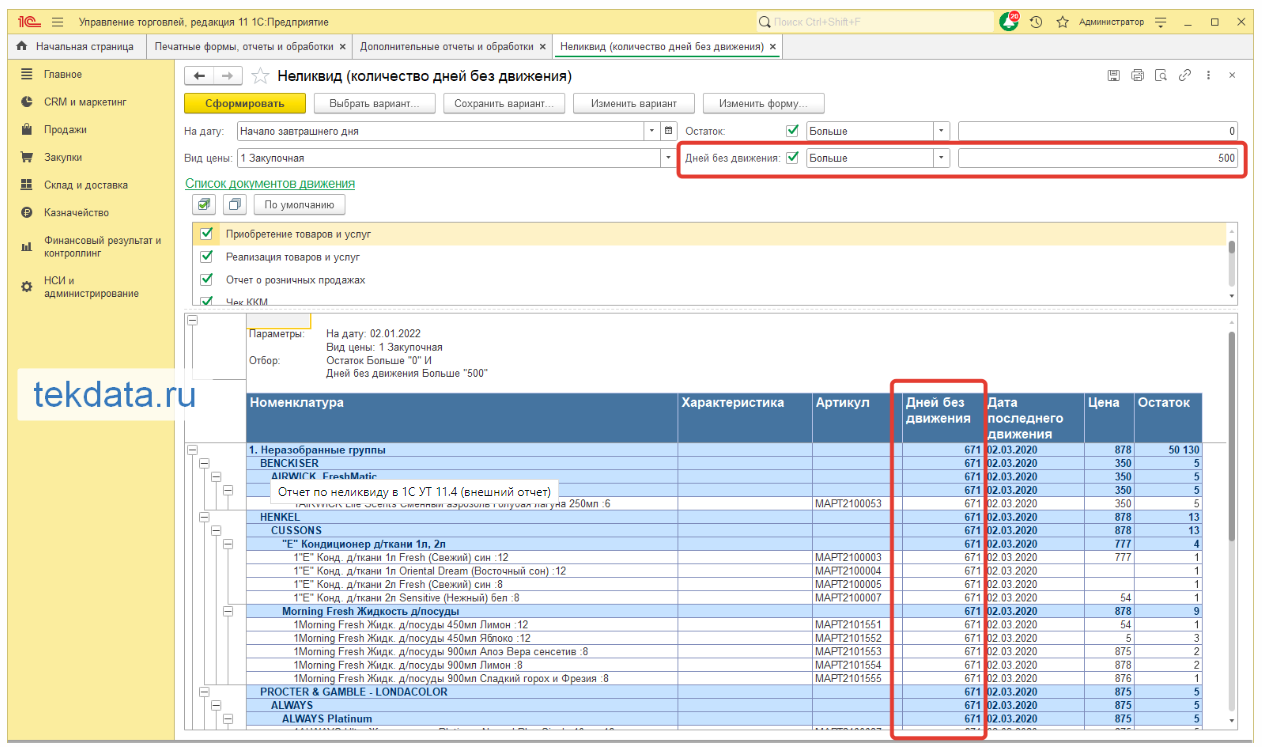Screen dimensions: 1262x747
Task: Collapse the BENCKISER group
Action: (x=205, y=464)
